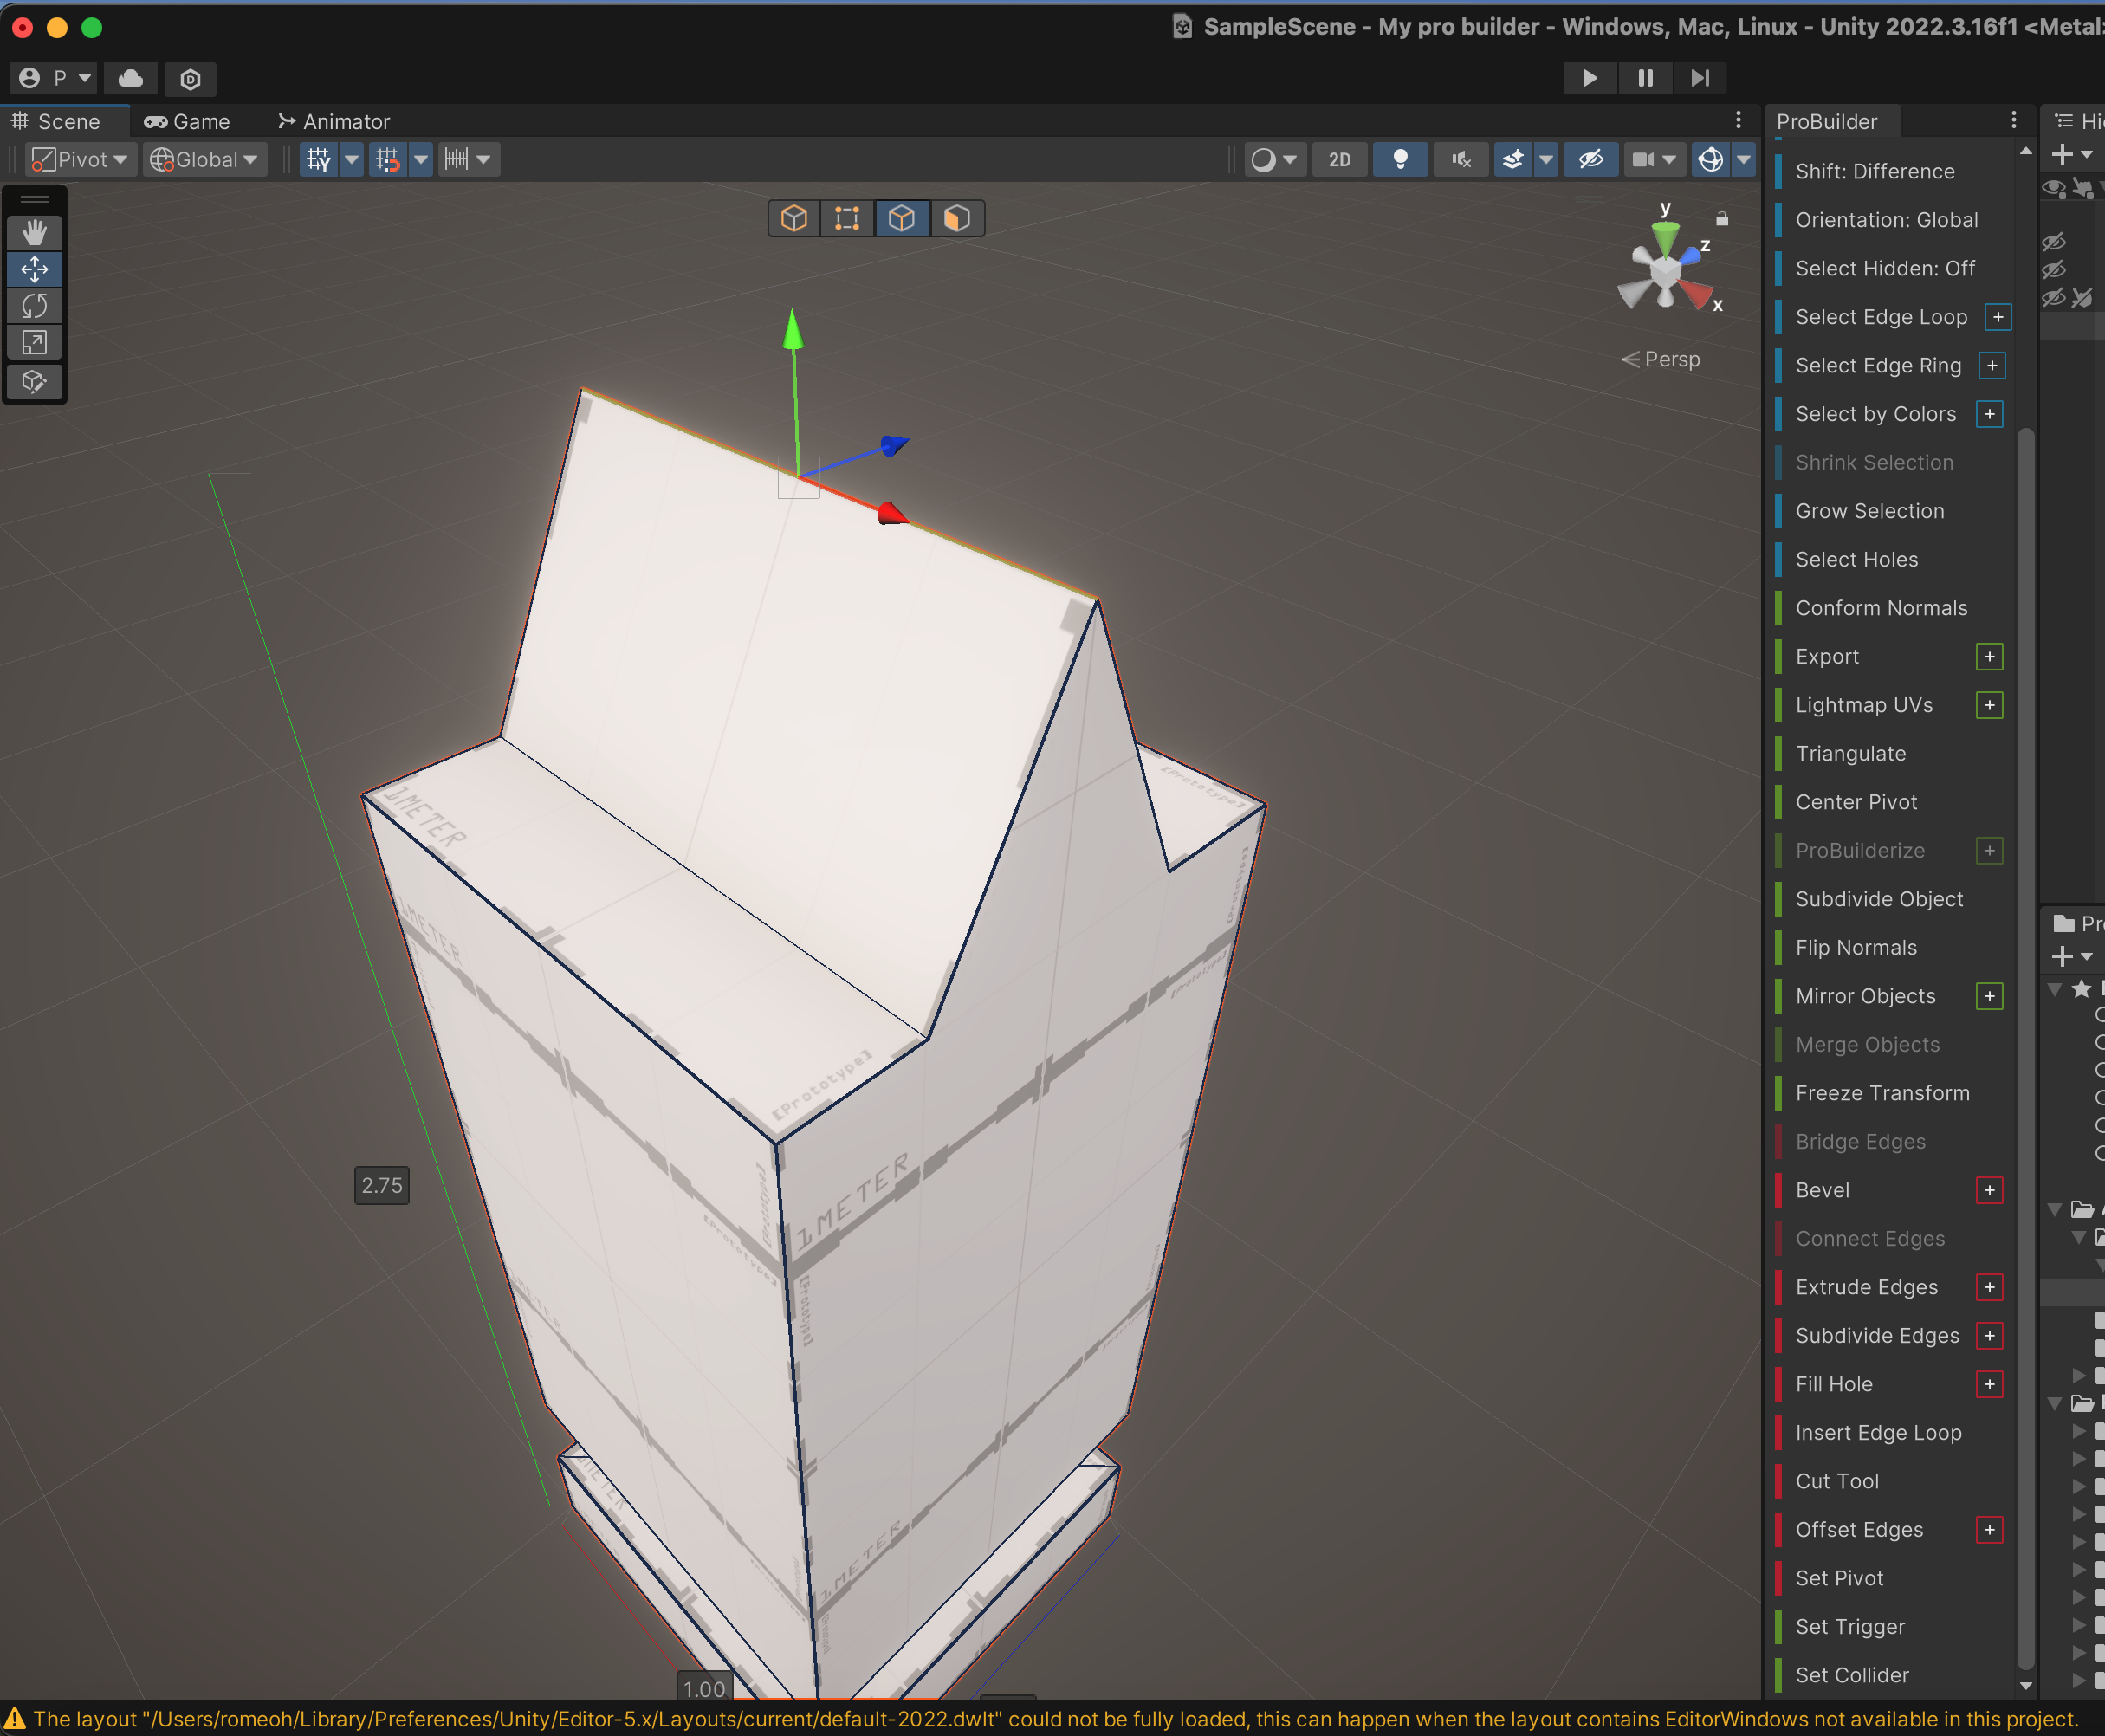Open Bevel options plus button
The height and width of the screenshot is (1736, 2105).
coord(1989,1190)
